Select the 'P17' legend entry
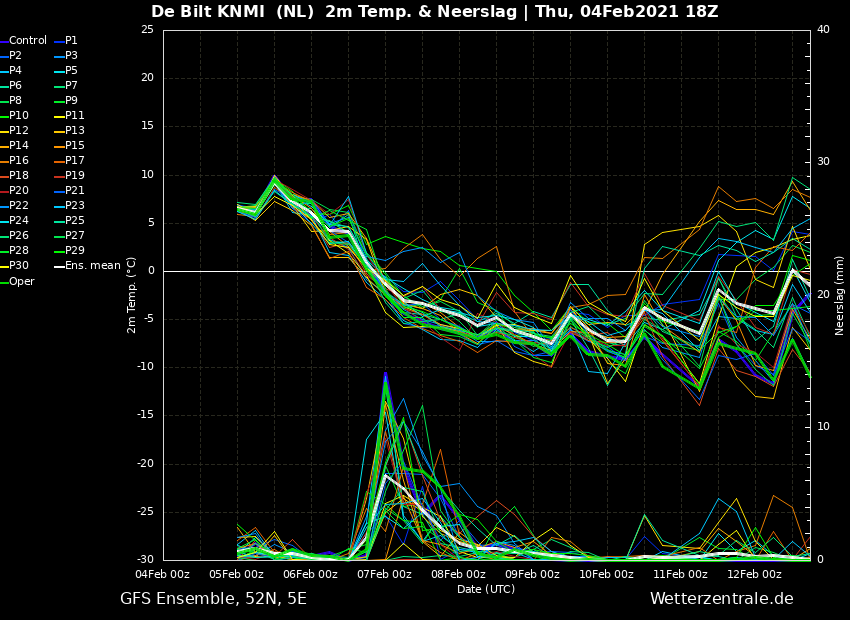 [69, 160]
